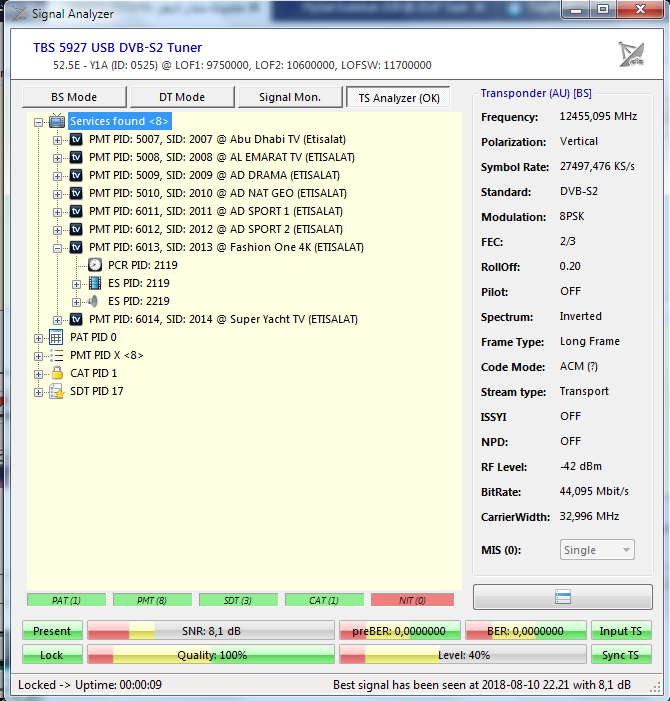Switch to Signal Mon. tab

(x=289, y=97)
